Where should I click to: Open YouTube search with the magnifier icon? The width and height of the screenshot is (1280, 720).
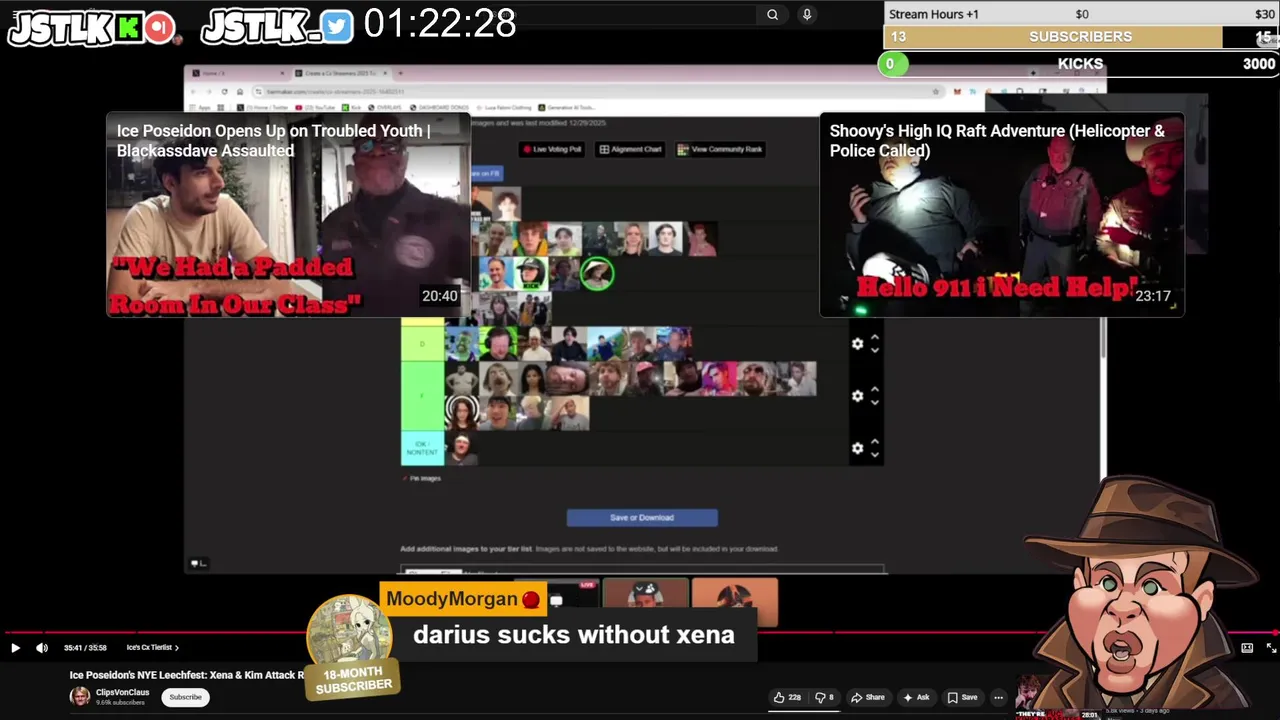[x=772, y=14]
